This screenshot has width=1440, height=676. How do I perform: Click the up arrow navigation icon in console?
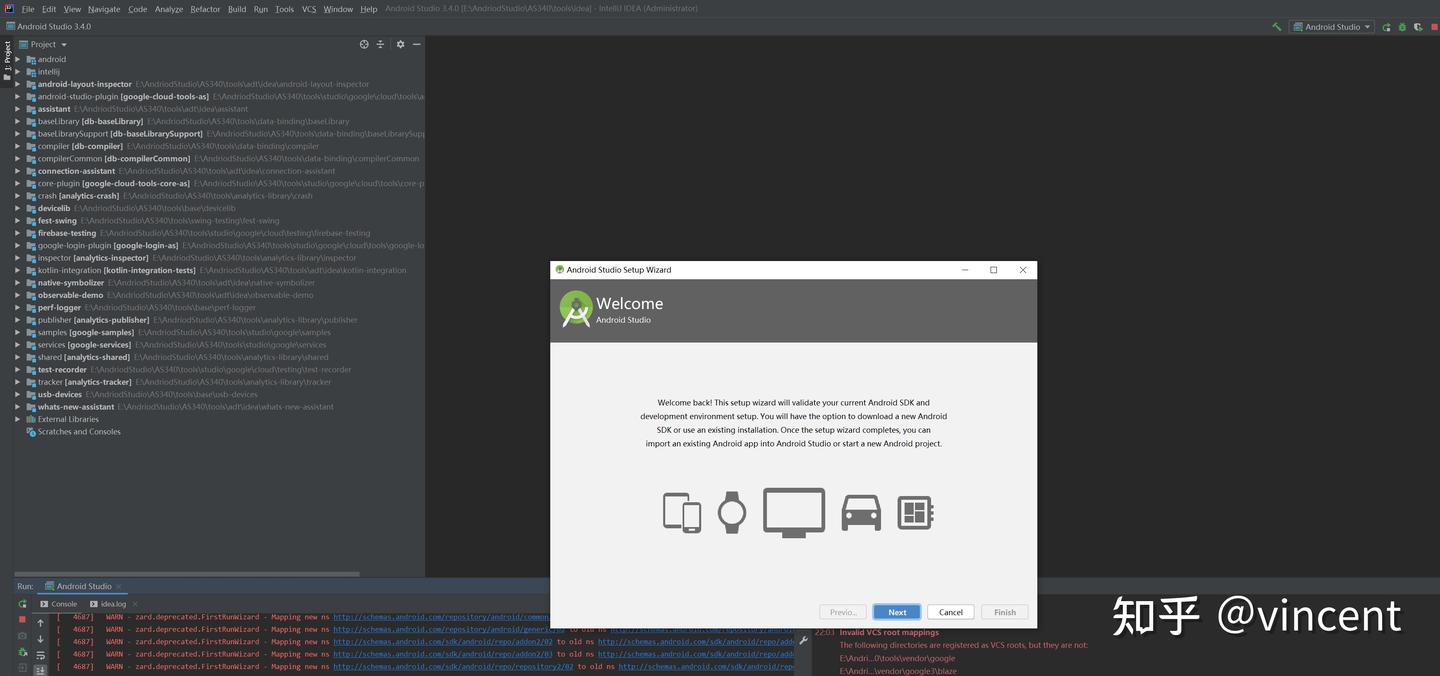click(x=41, y=623)
